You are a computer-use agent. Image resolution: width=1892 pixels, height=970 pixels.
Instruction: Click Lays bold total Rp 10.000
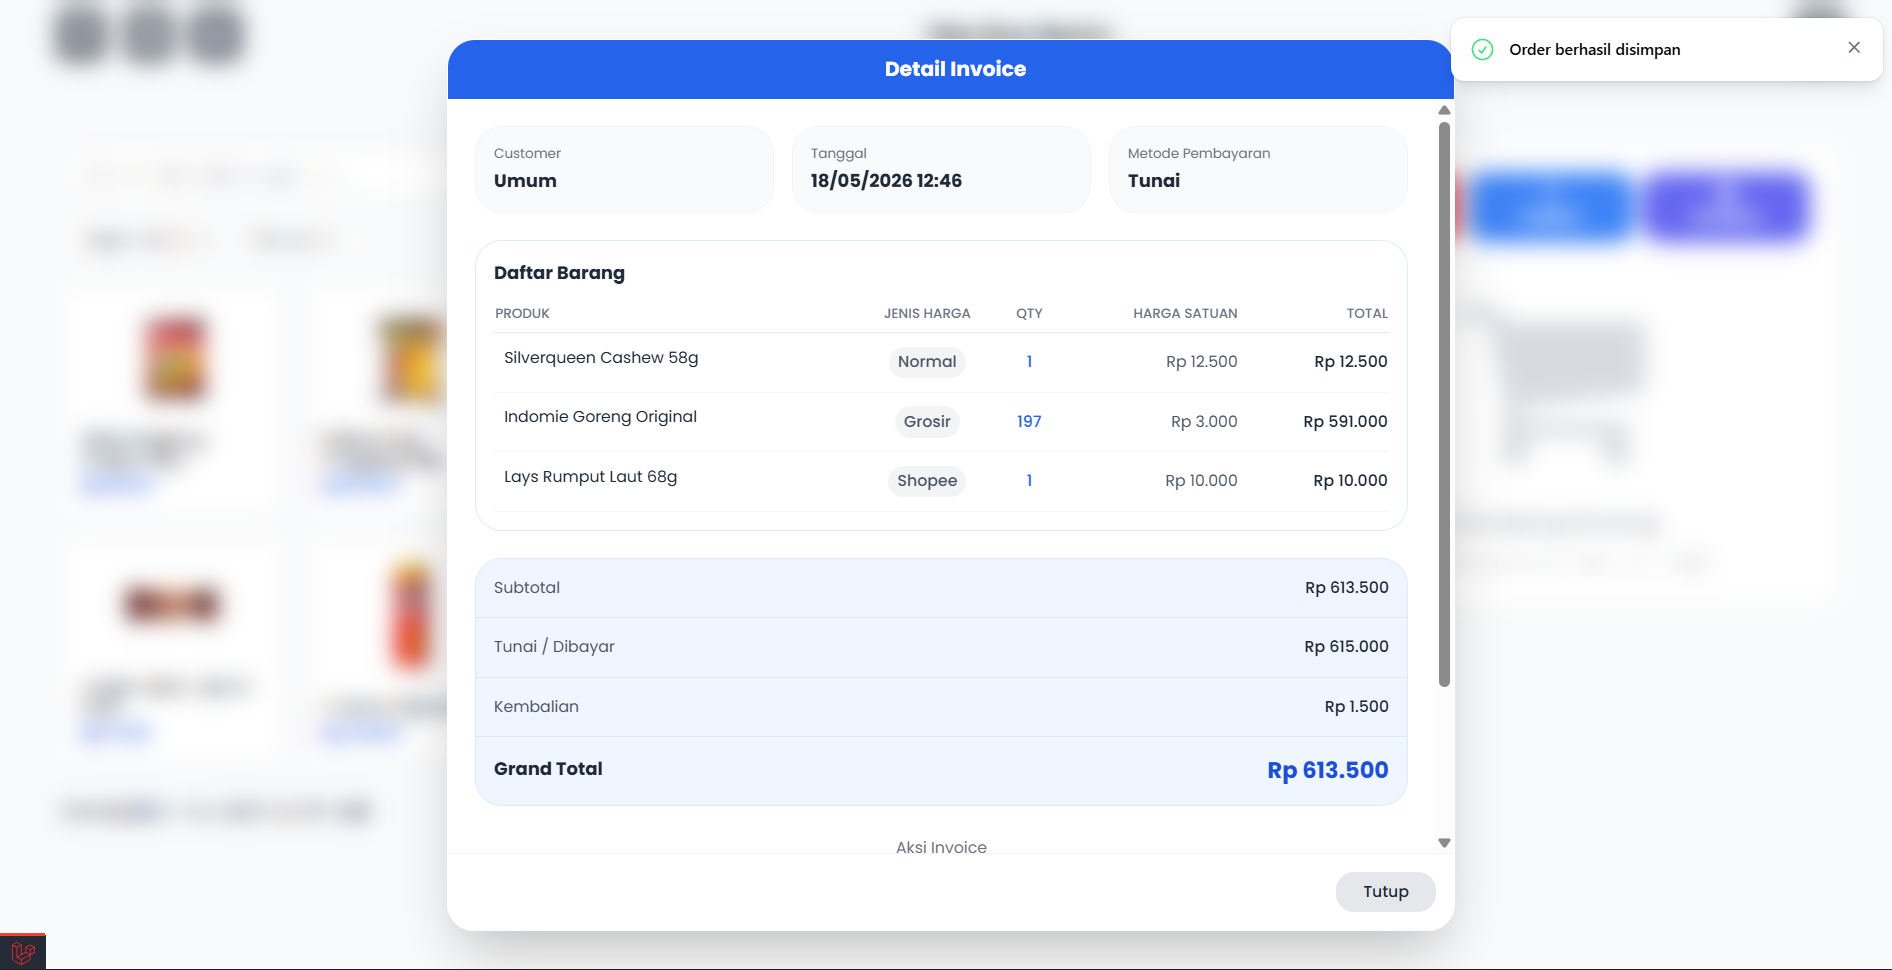click(x=1350, y=481)
